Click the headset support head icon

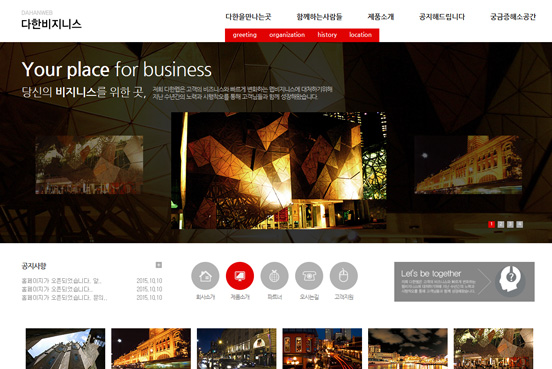(x=510, y=281)
